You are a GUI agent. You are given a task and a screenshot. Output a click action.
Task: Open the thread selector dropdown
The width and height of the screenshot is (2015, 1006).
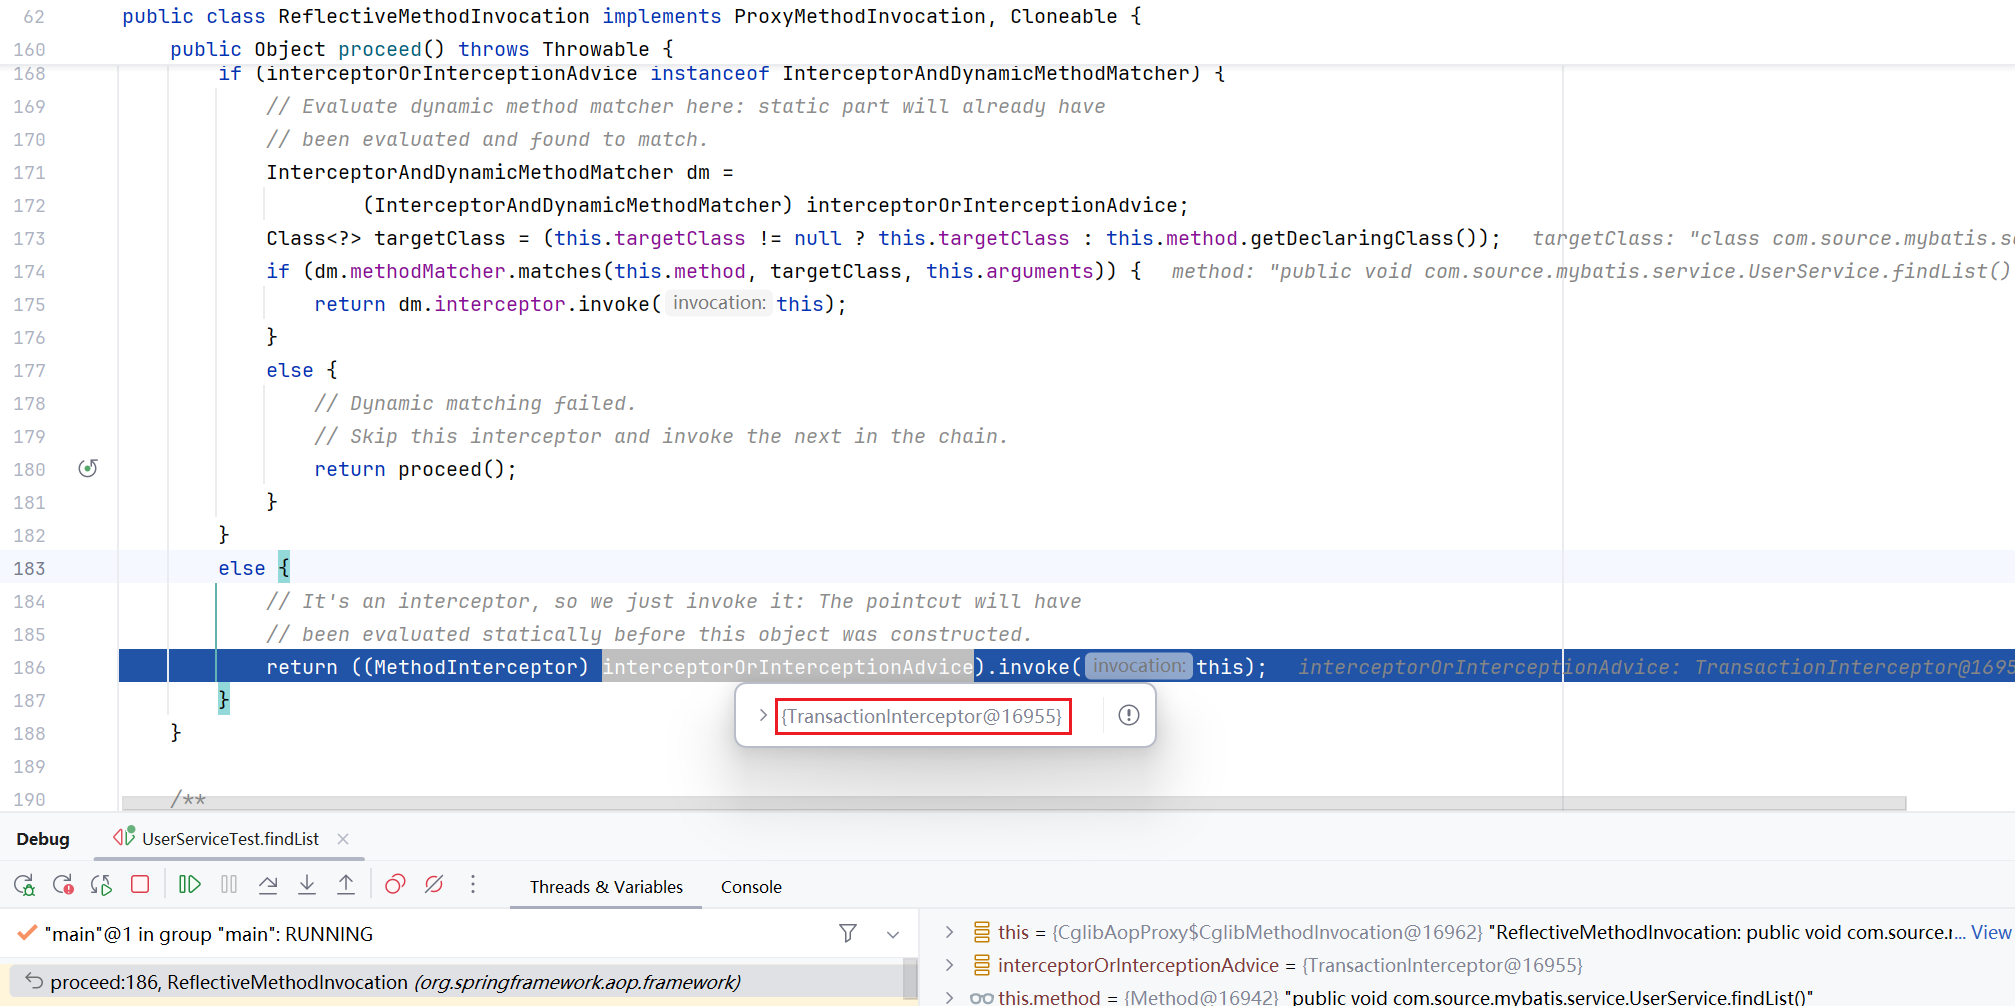pos(893,934)
